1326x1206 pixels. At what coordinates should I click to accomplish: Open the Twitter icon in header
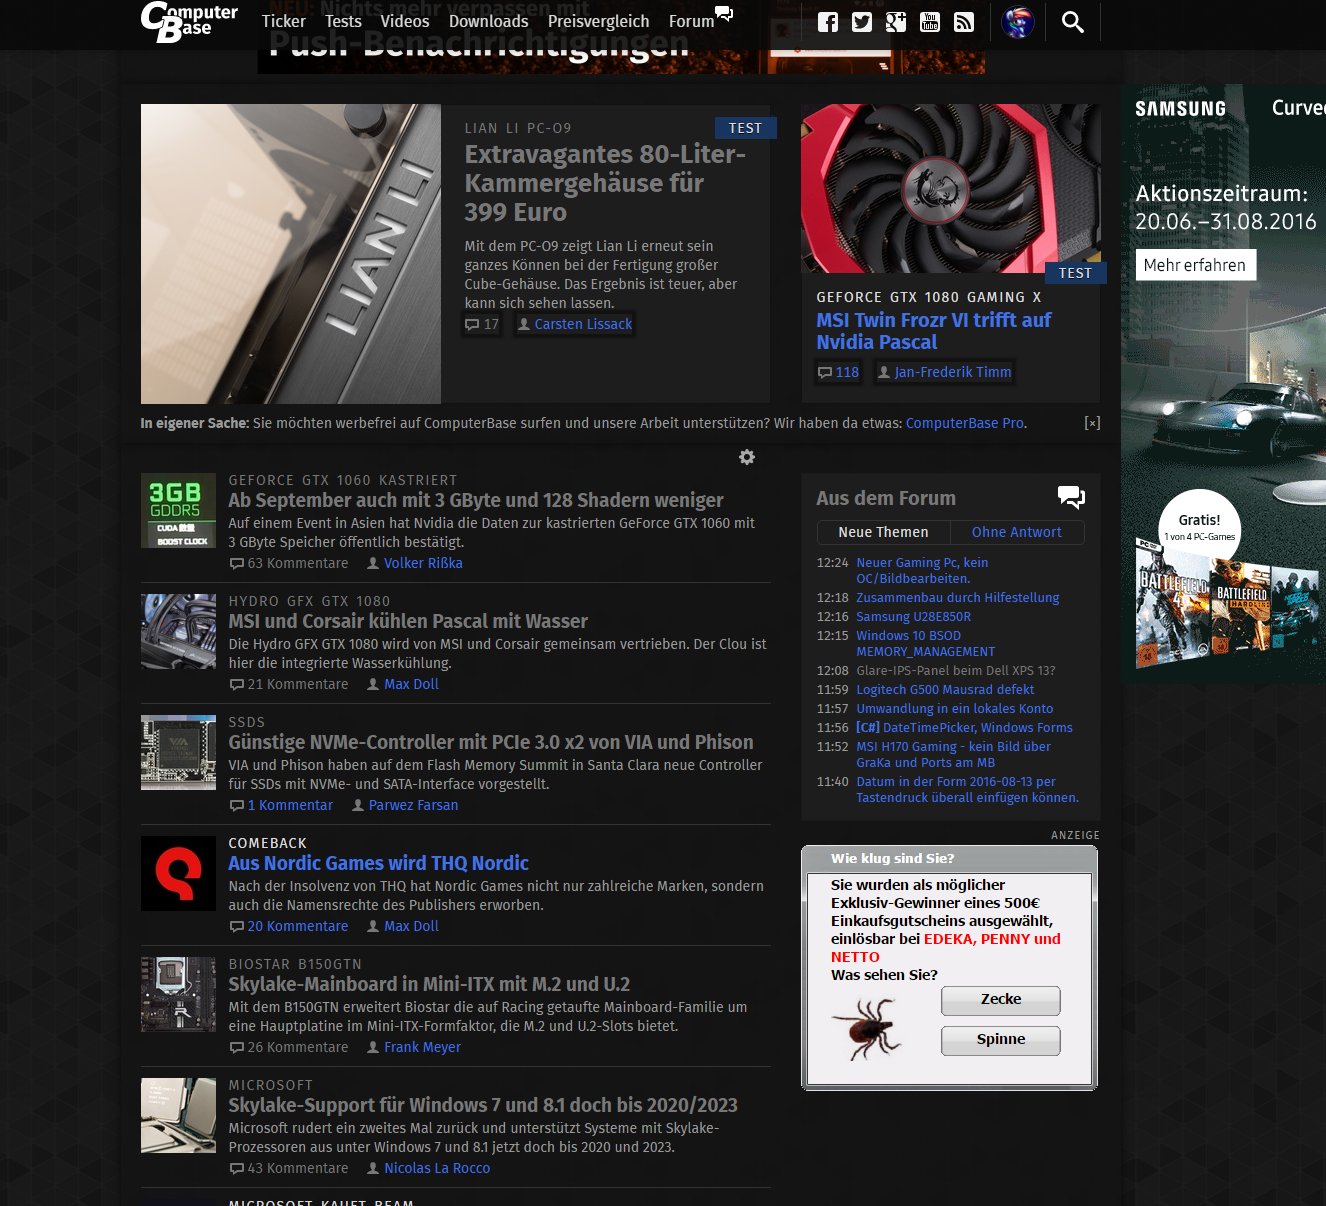tap(862, 22)
